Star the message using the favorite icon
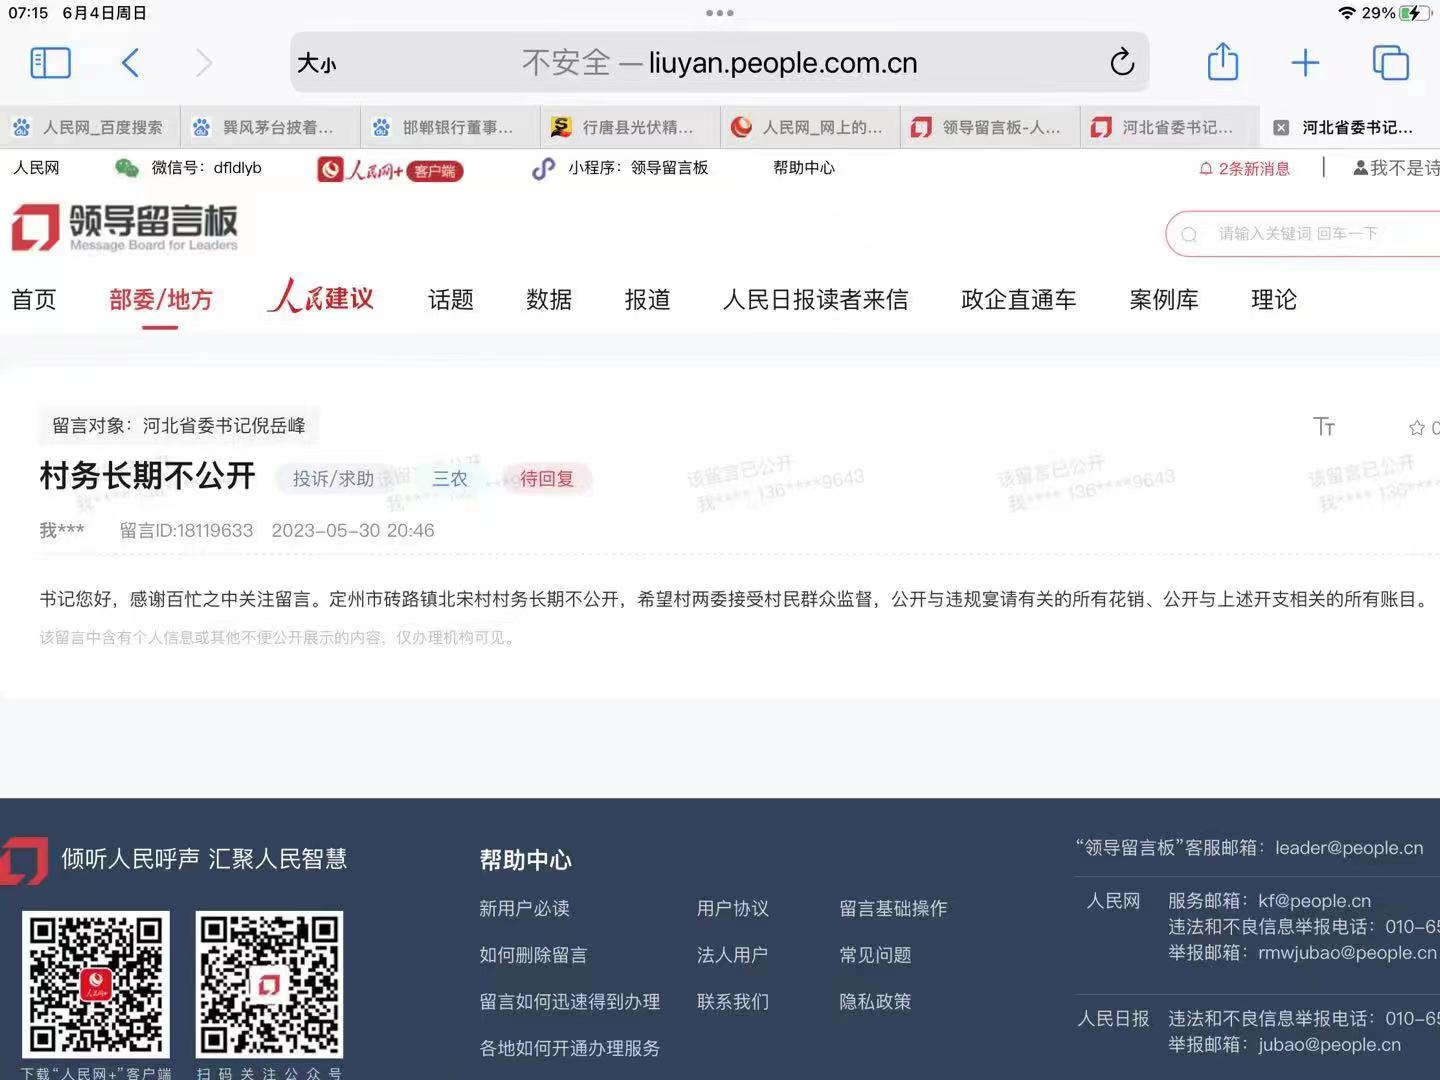 (1416, 427)
